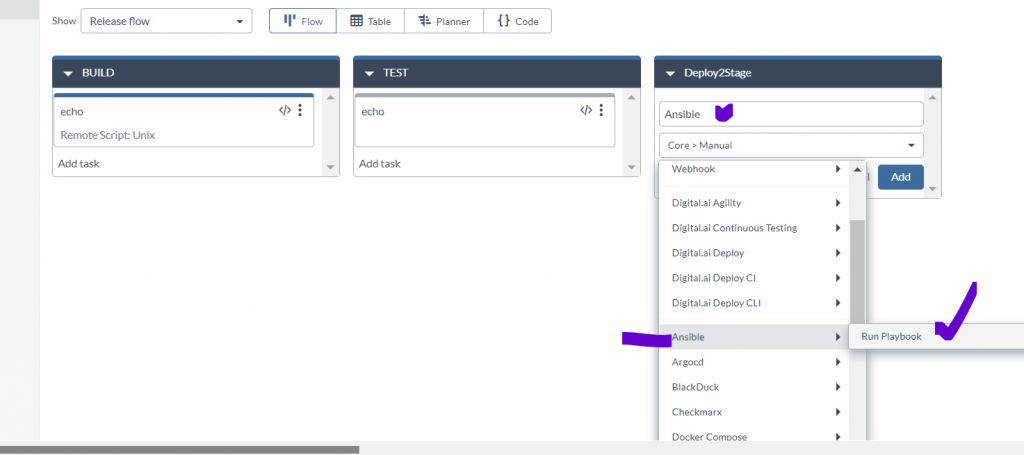Expand the Core > Manual task type dropdown
The image size is (1024, 455).
tap(790, 145)
